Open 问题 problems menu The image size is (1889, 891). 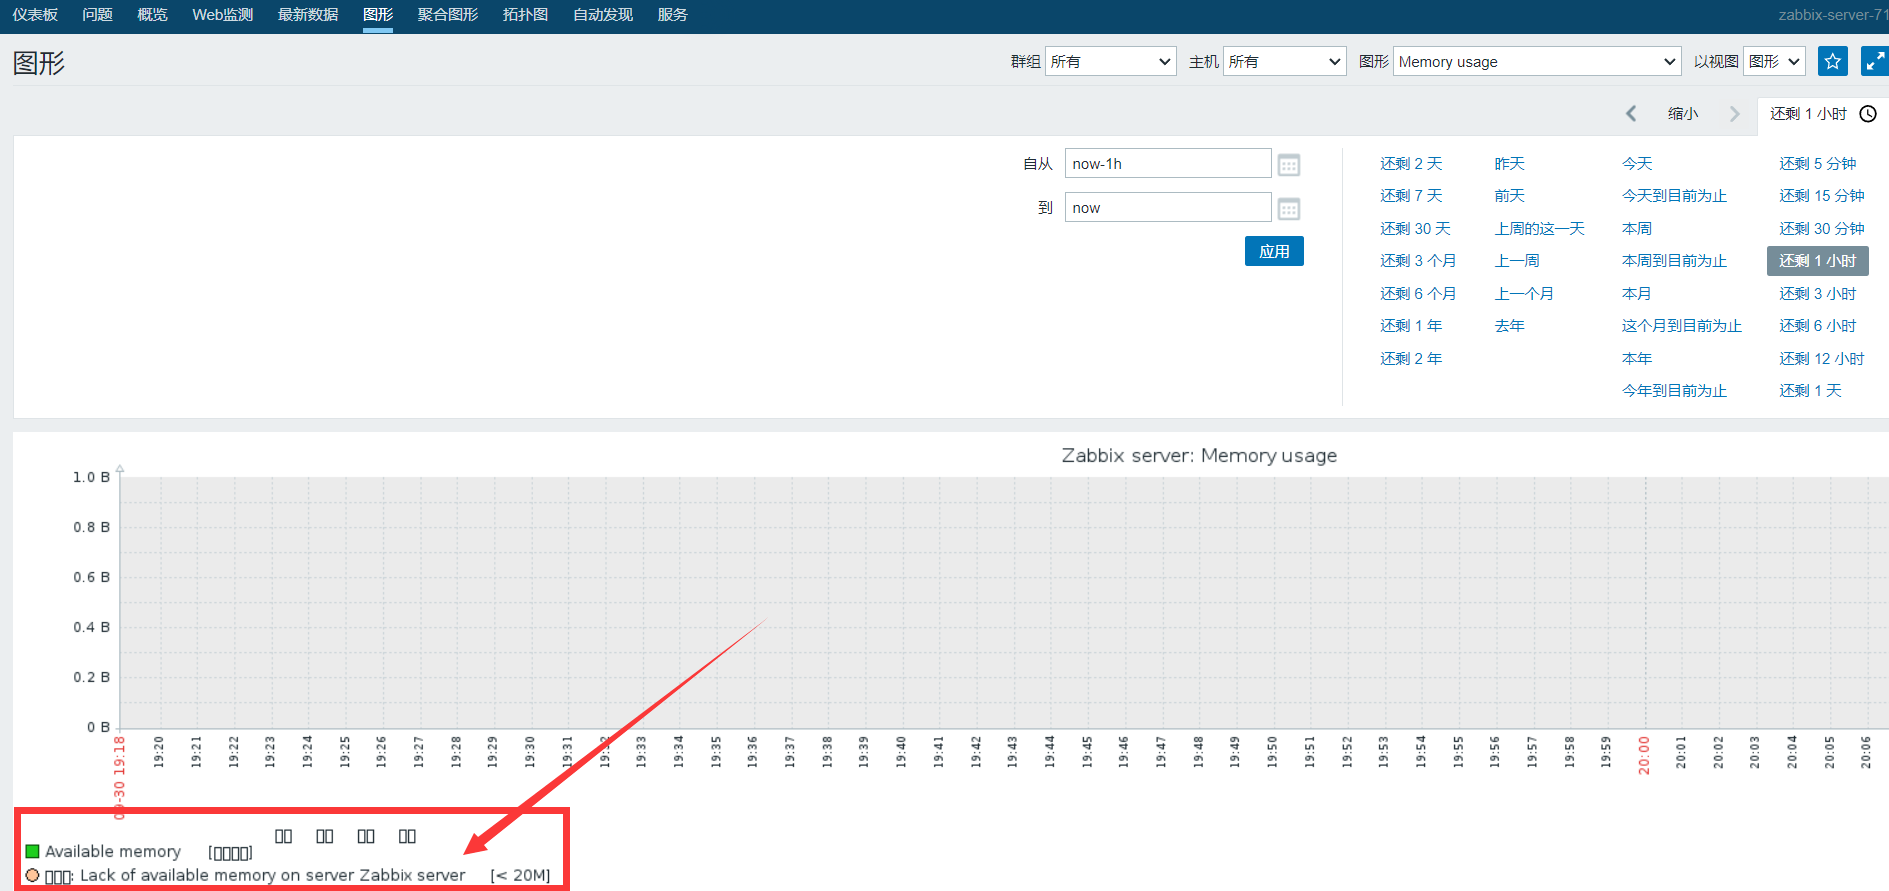pos(97,15)
